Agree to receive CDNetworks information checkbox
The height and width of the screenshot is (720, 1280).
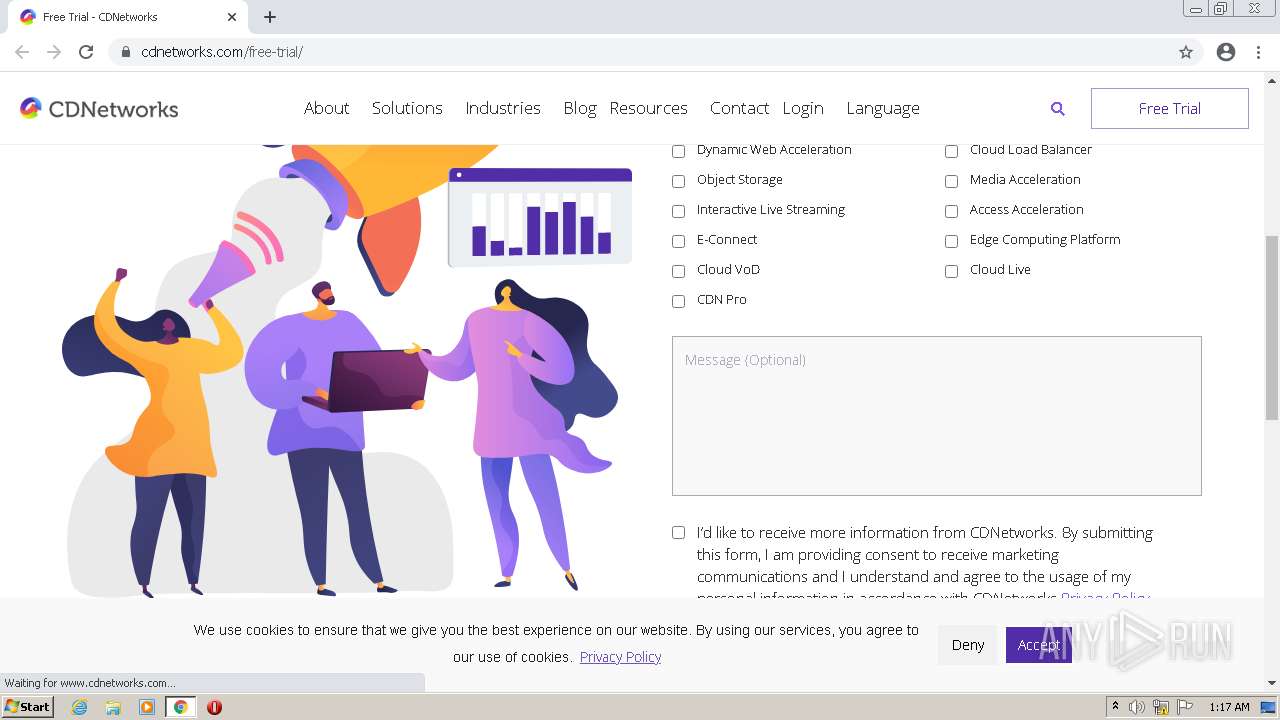678,533
